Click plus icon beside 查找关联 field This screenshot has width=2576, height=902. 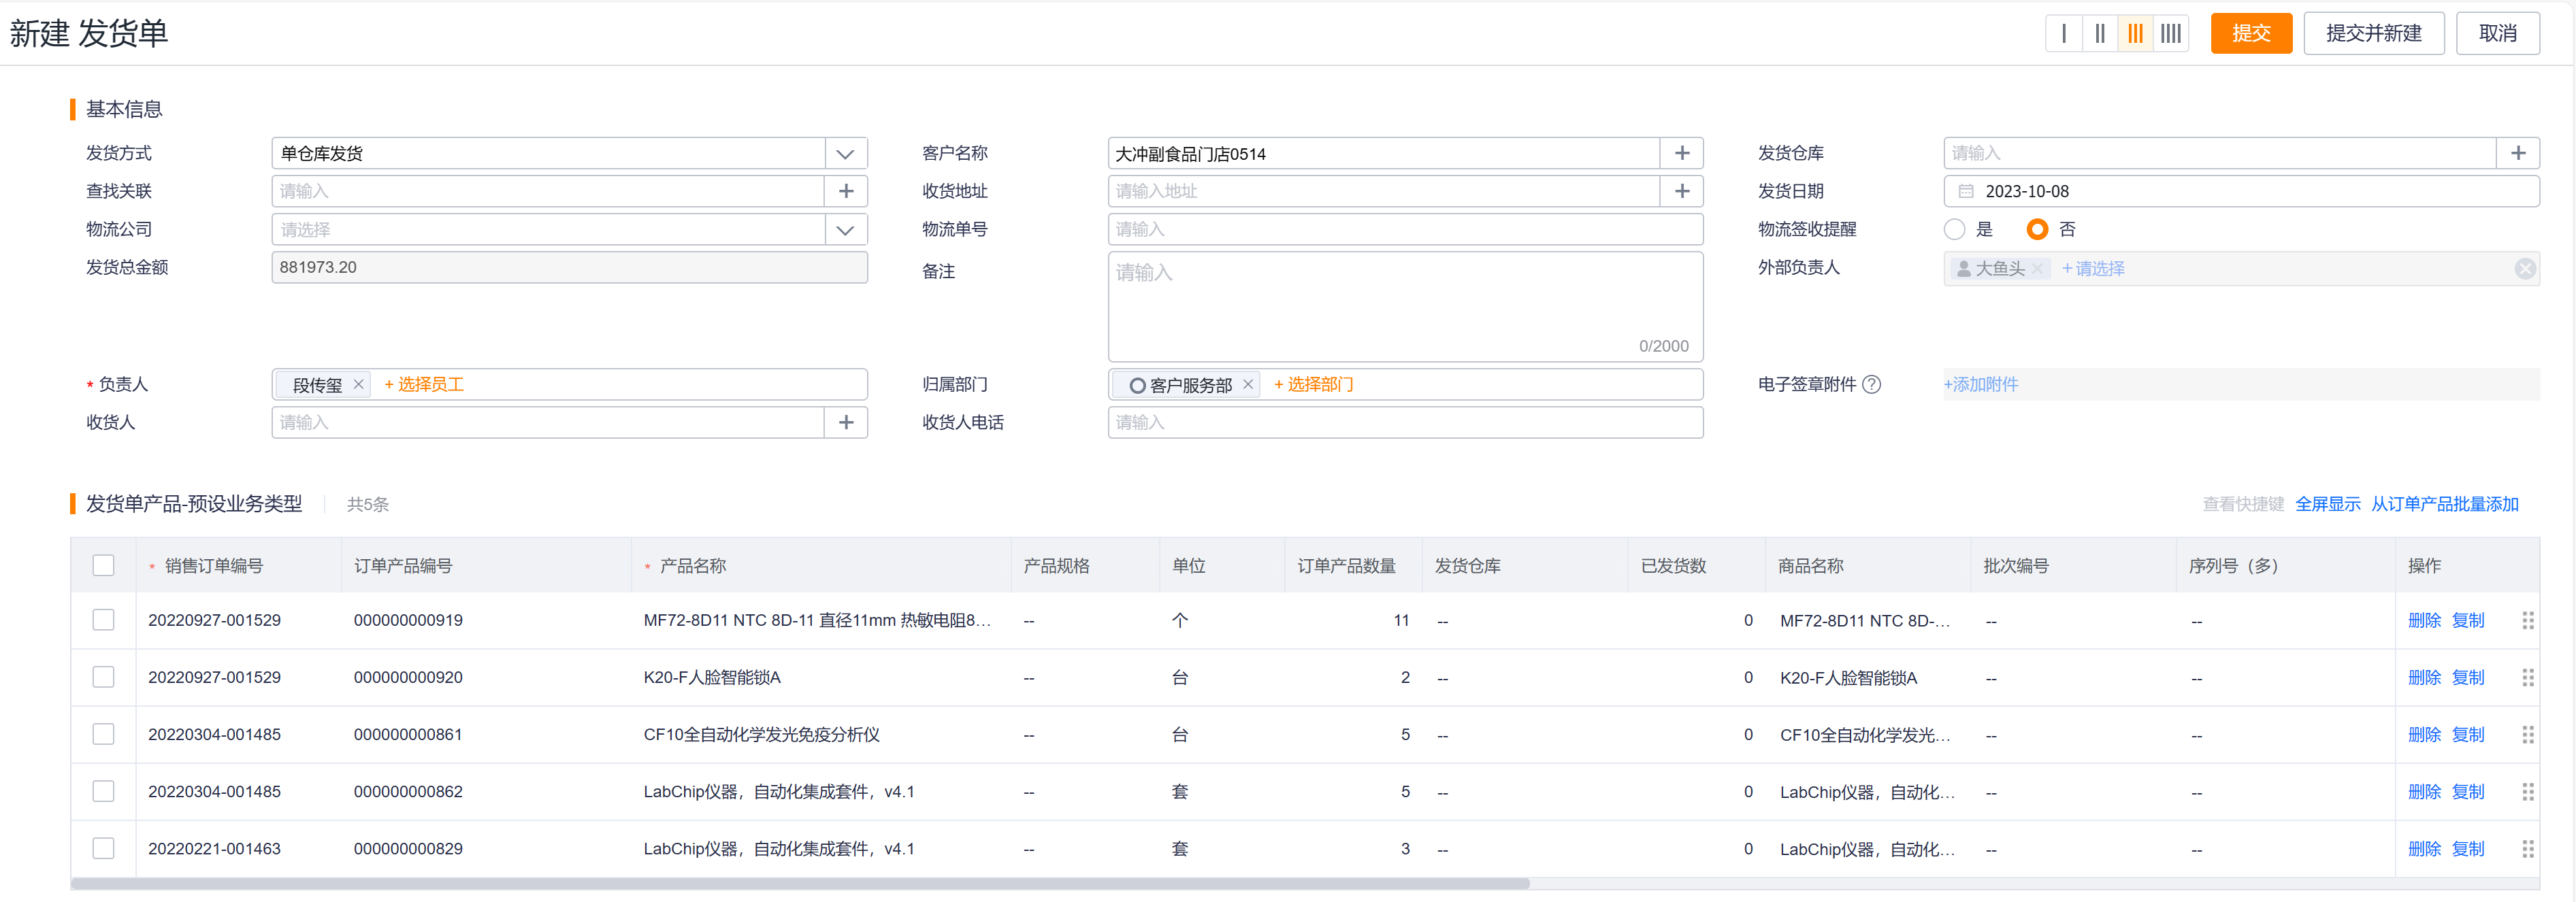[846, 191]
